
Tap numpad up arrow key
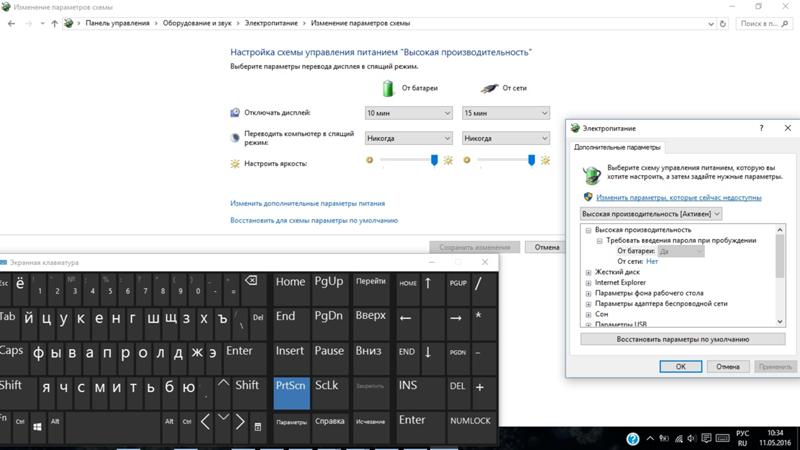click(428, 283)
